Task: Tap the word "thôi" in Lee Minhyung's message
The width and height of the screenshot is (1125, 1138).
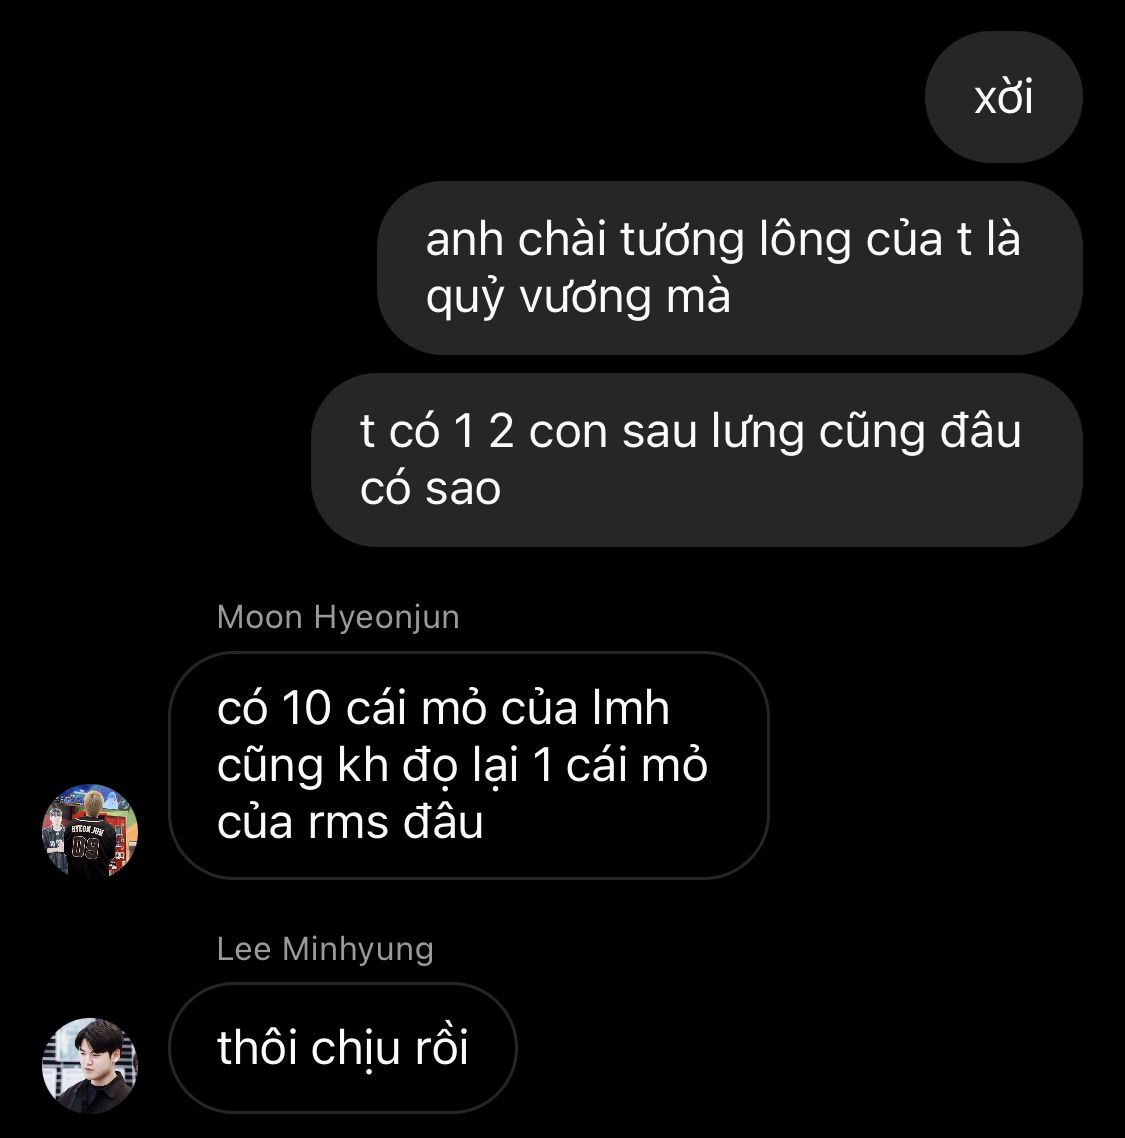Action: tap(258, 1047)
